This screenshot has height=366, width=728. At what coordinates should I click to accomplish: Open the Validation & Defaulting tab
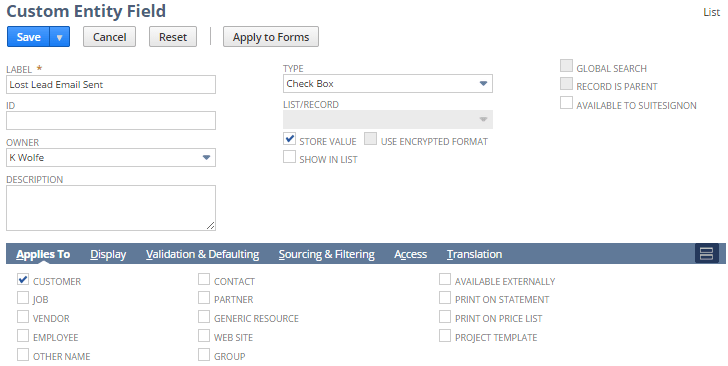click(x=202, y=254)
